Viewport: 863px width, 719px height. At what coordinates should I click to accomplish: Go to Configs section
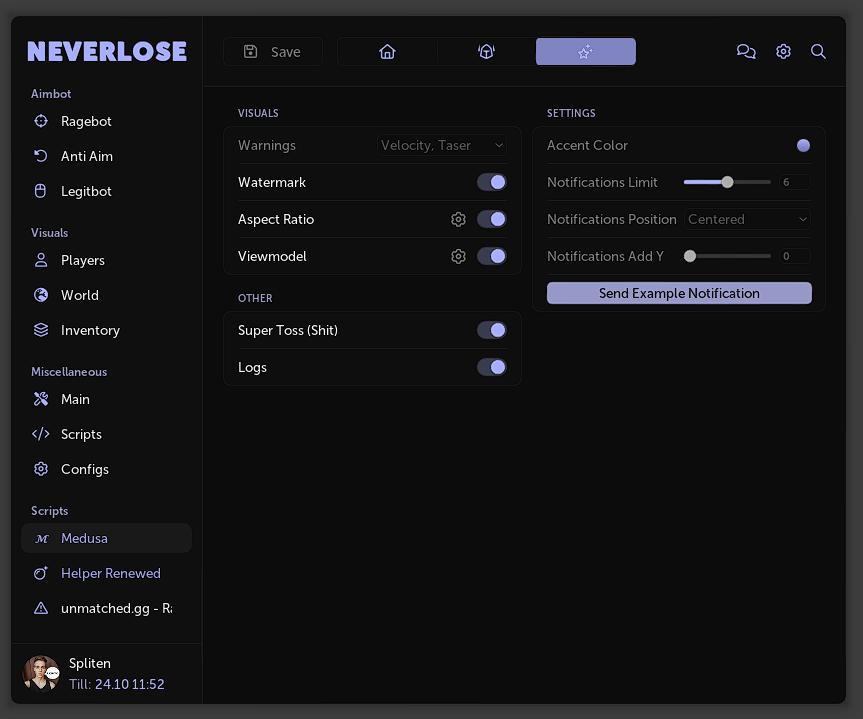click(84, 469)
